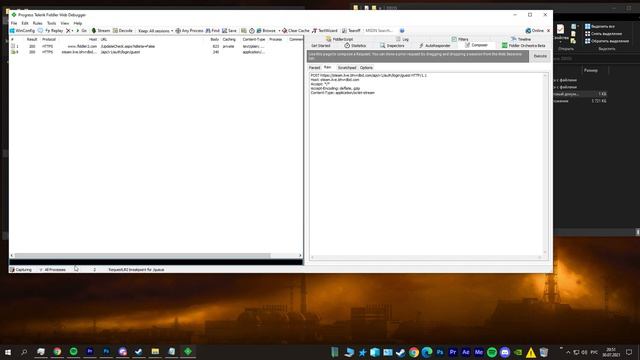
Task: Open the TextWizard tool
Action: pos(325,31)
